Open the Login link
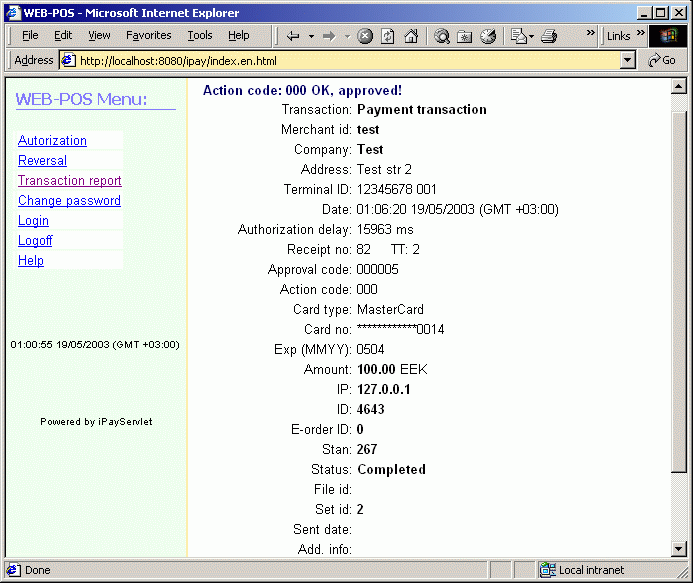The height and width of the screenshot is (583, 693). coord(33,221)
